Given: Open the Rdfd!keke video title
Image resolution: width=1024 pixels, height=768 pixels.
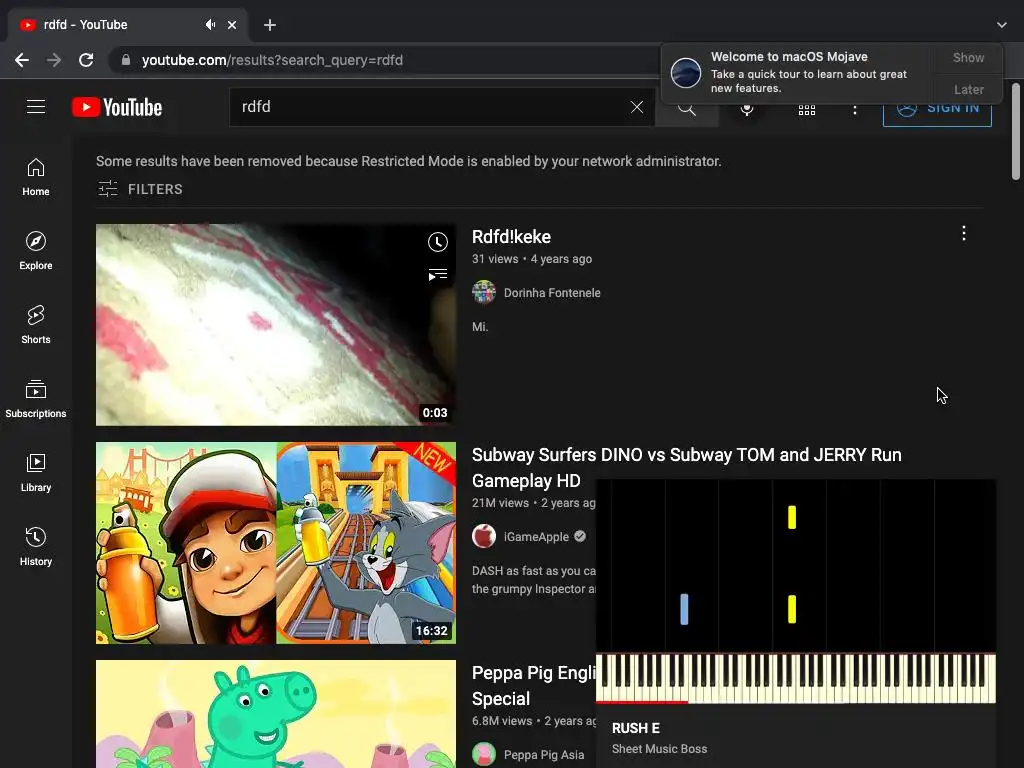Looking at the screenshot, I should [511, 237].
